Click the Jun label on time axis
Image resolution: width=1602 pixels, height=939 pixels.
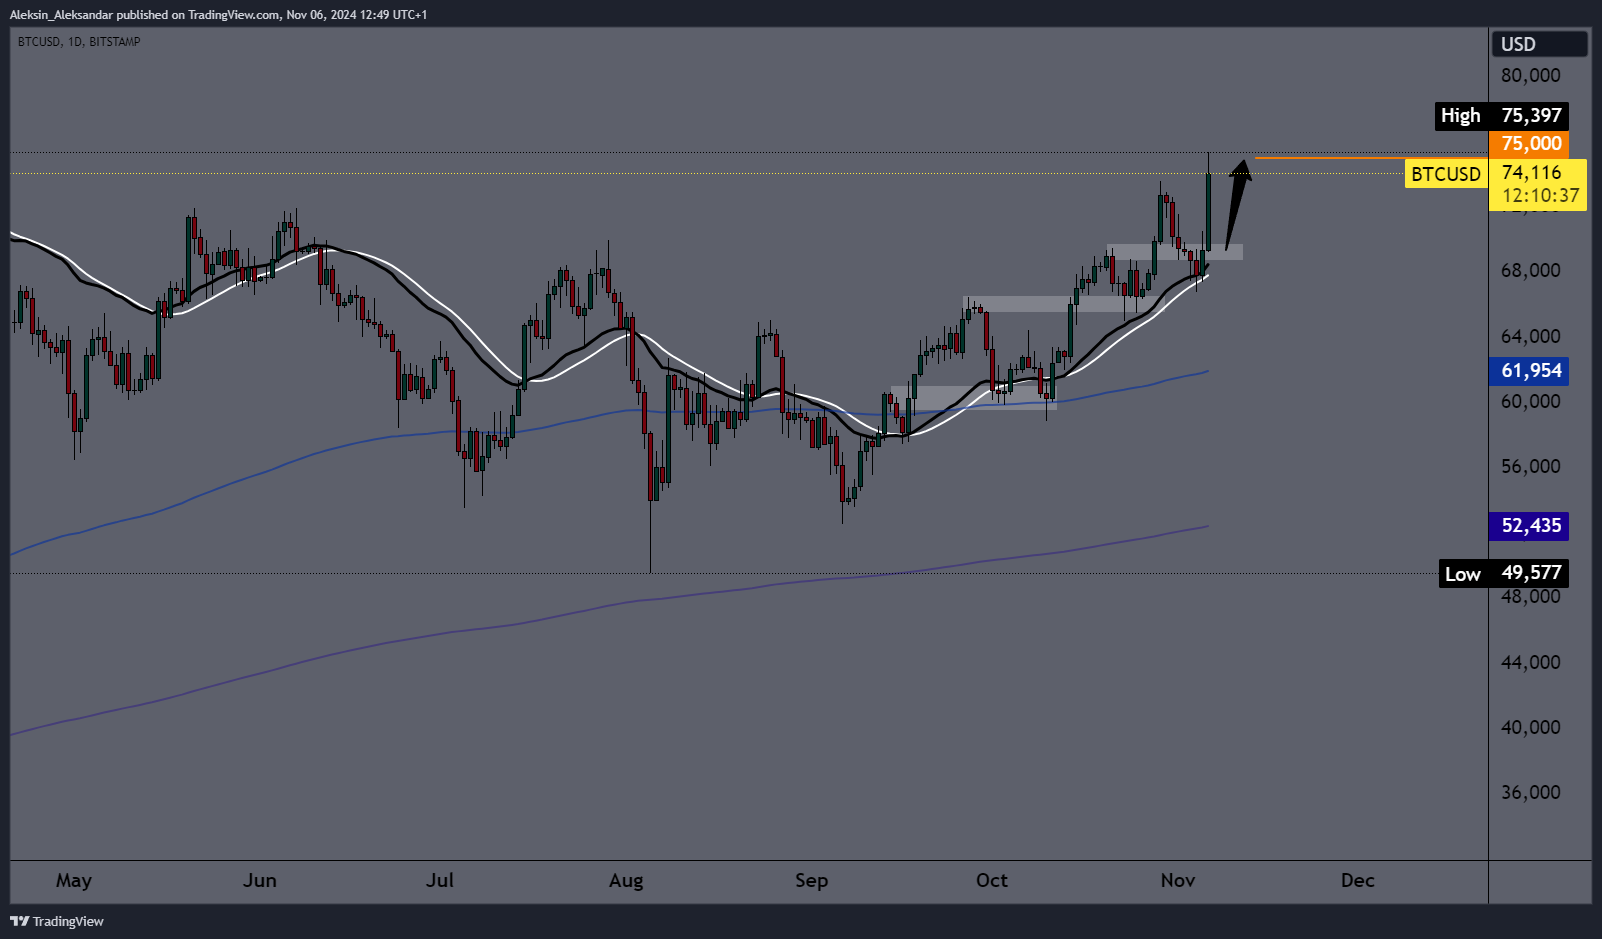[x=260, y=880]
